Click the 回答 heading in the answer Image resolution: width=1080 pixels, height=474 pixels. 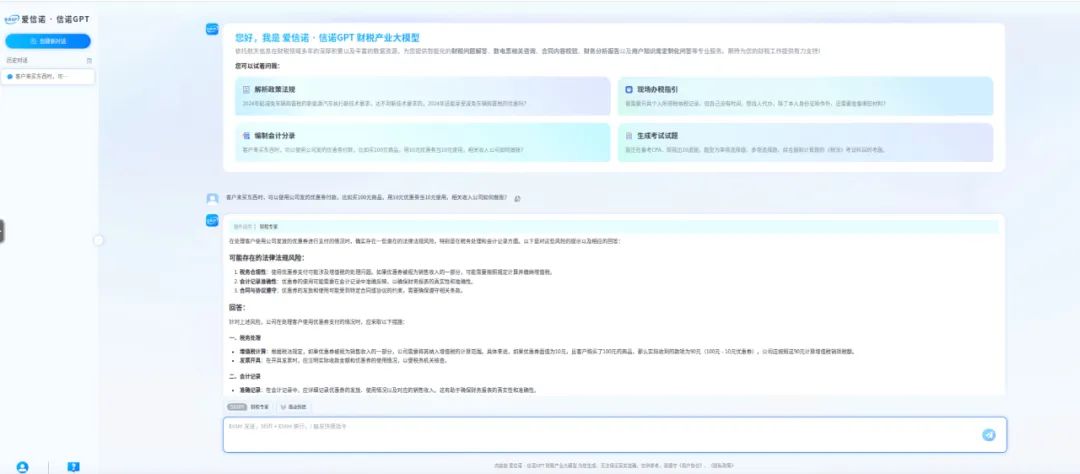237,307
